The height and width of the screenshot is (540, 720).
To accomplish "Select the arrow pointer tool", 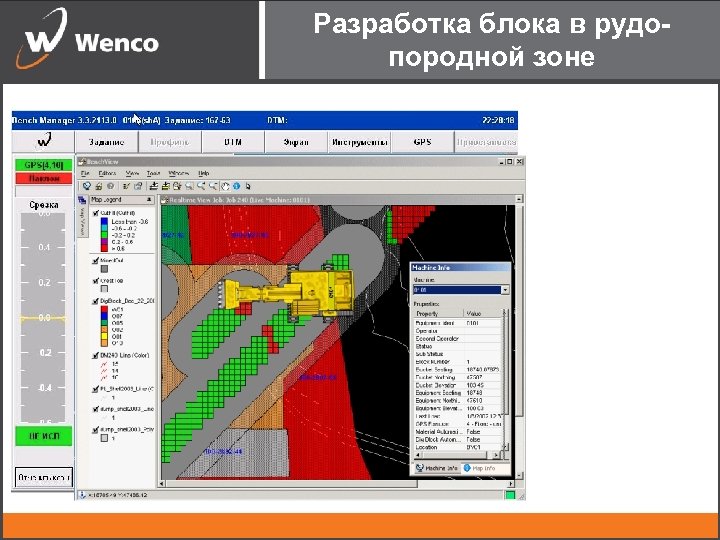I will (x=248, y=186).
